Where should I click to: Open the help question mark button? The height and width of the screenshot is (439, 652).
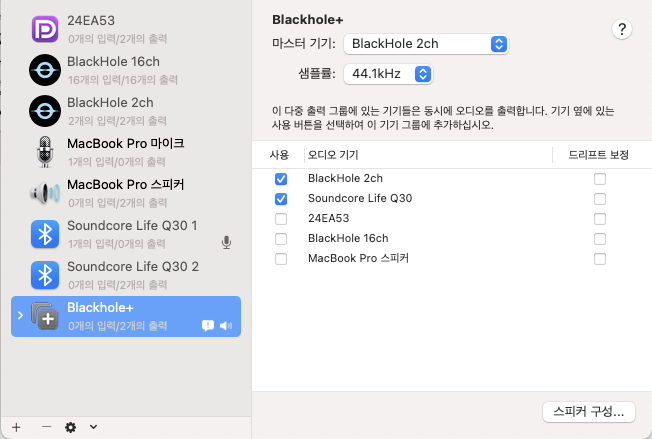[622, 29]
